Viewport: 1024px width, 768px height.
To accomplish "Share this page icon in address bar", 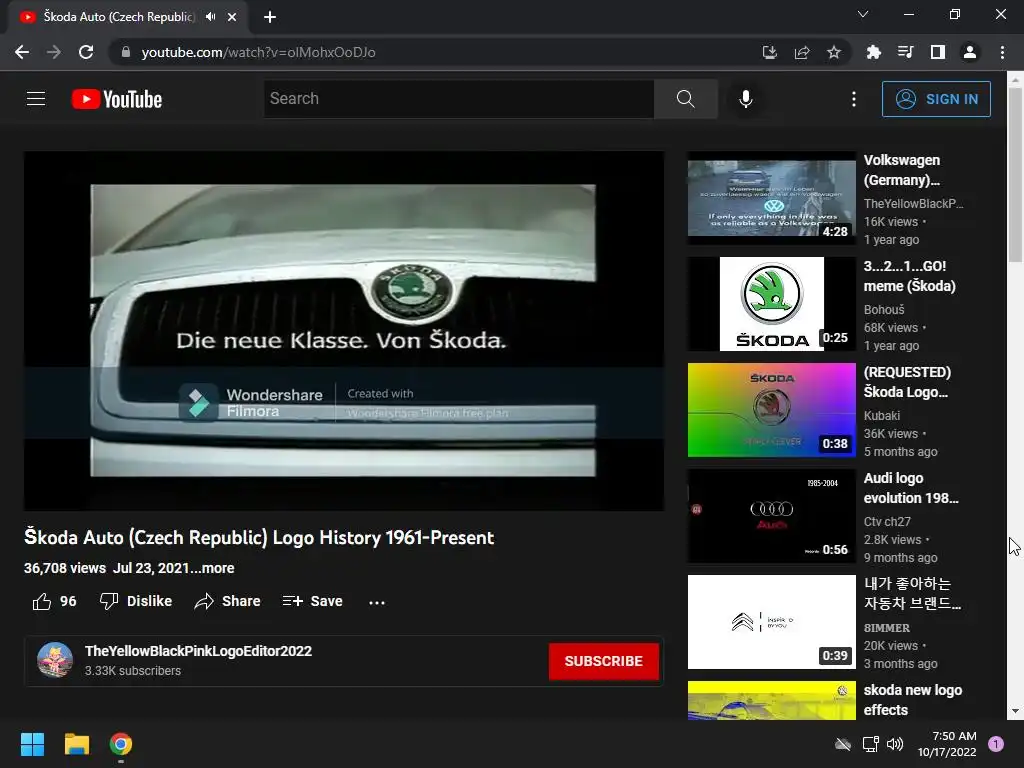I will click(802, 52).
